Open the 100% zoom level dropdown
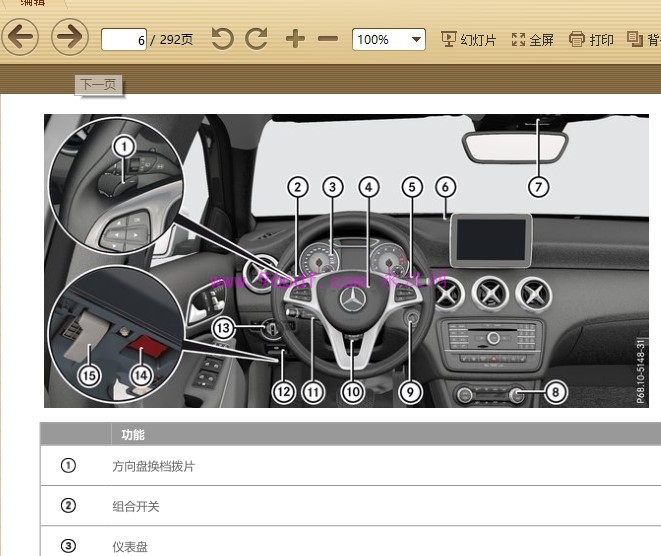661x556 pixels. tap(388, 39)
